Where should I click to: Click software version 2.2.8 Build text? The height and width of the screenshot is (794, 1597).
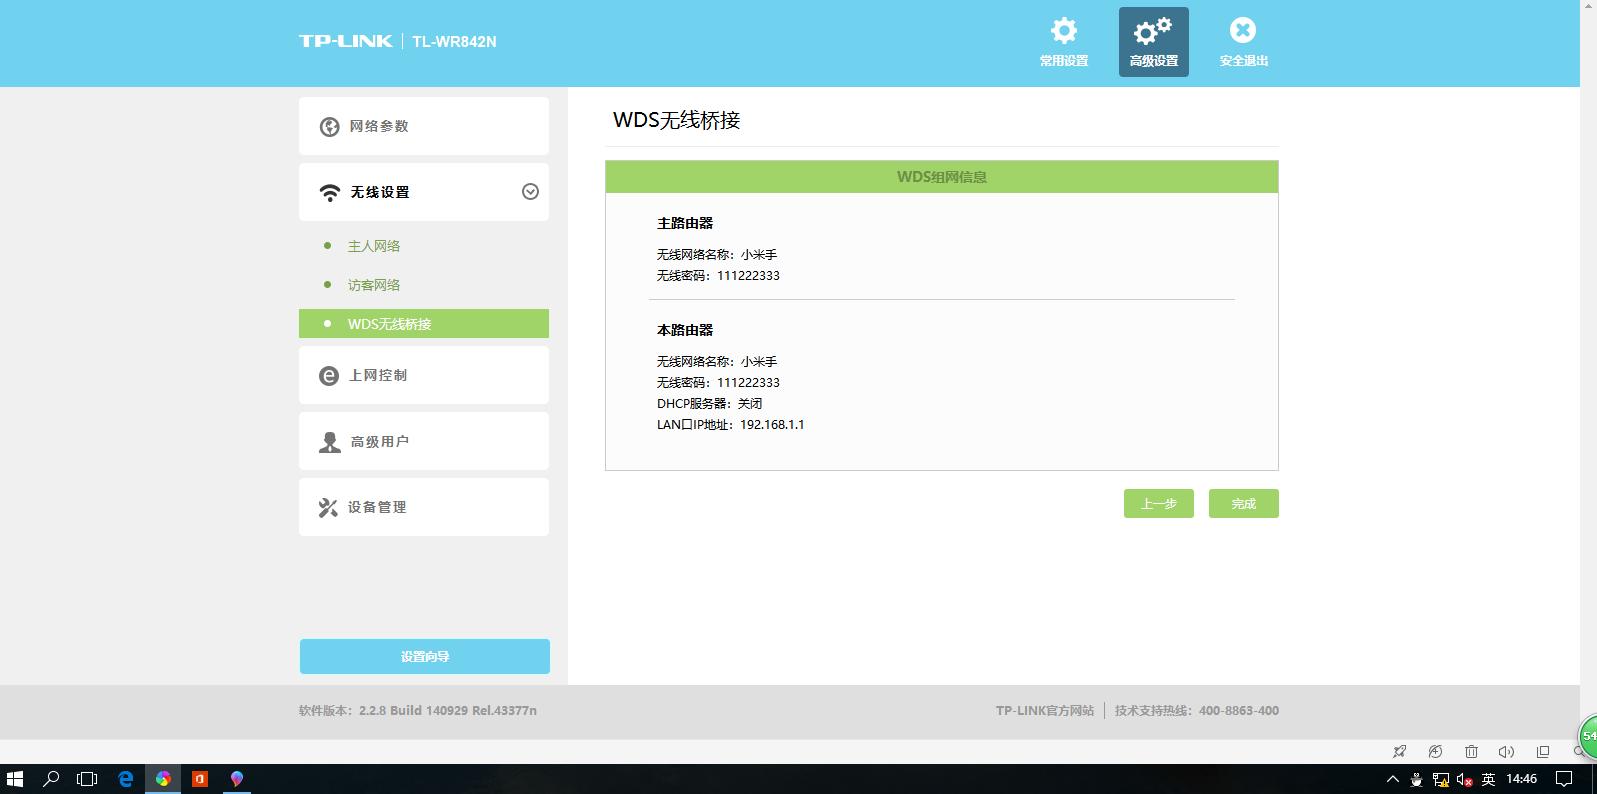tap(448, 711)
